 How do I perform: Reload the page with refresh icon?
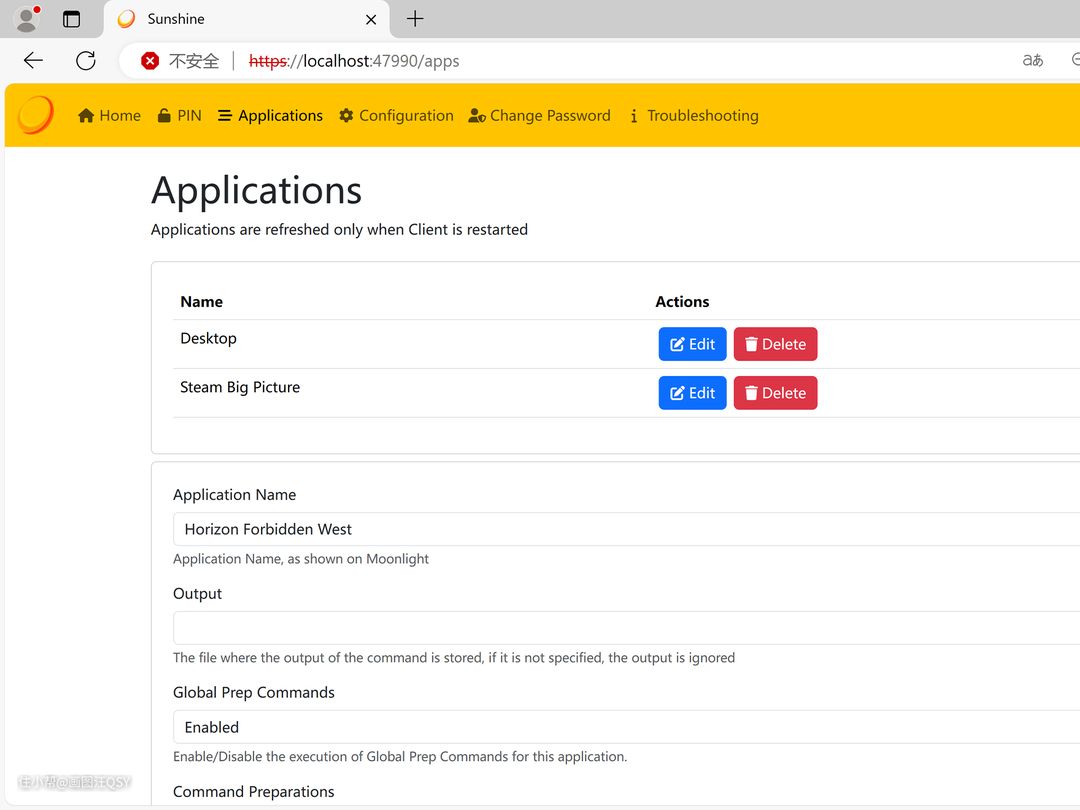(x=86, y=61)
